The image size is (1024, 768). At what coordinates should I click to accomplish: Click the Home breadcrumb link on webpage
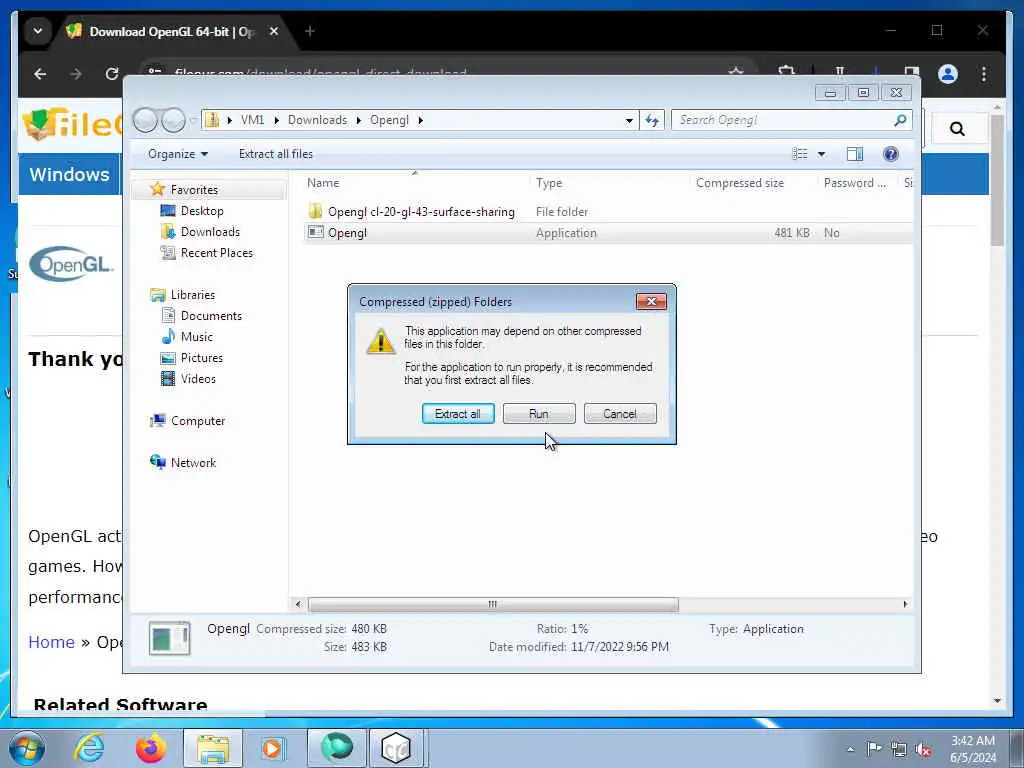(x=52, y=643)
